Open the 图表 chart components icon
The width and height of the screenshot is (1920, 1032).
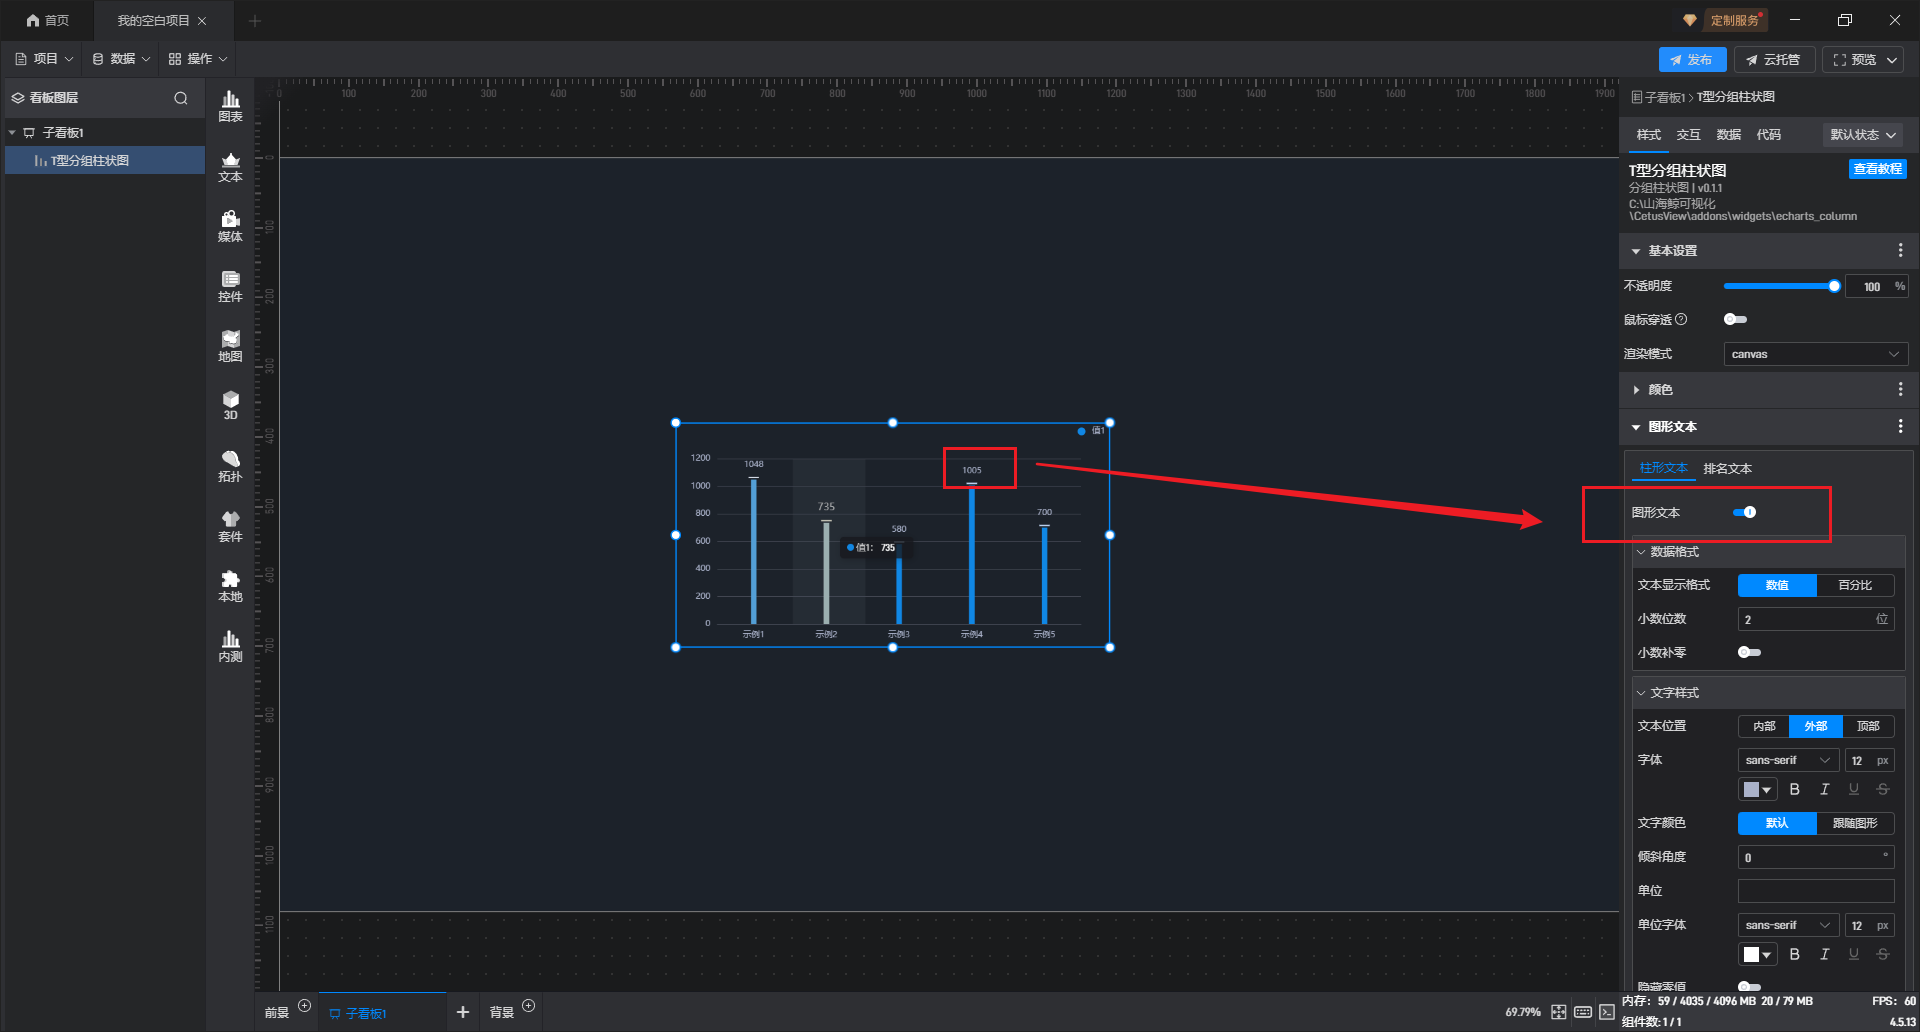click(x=230, y=105)
